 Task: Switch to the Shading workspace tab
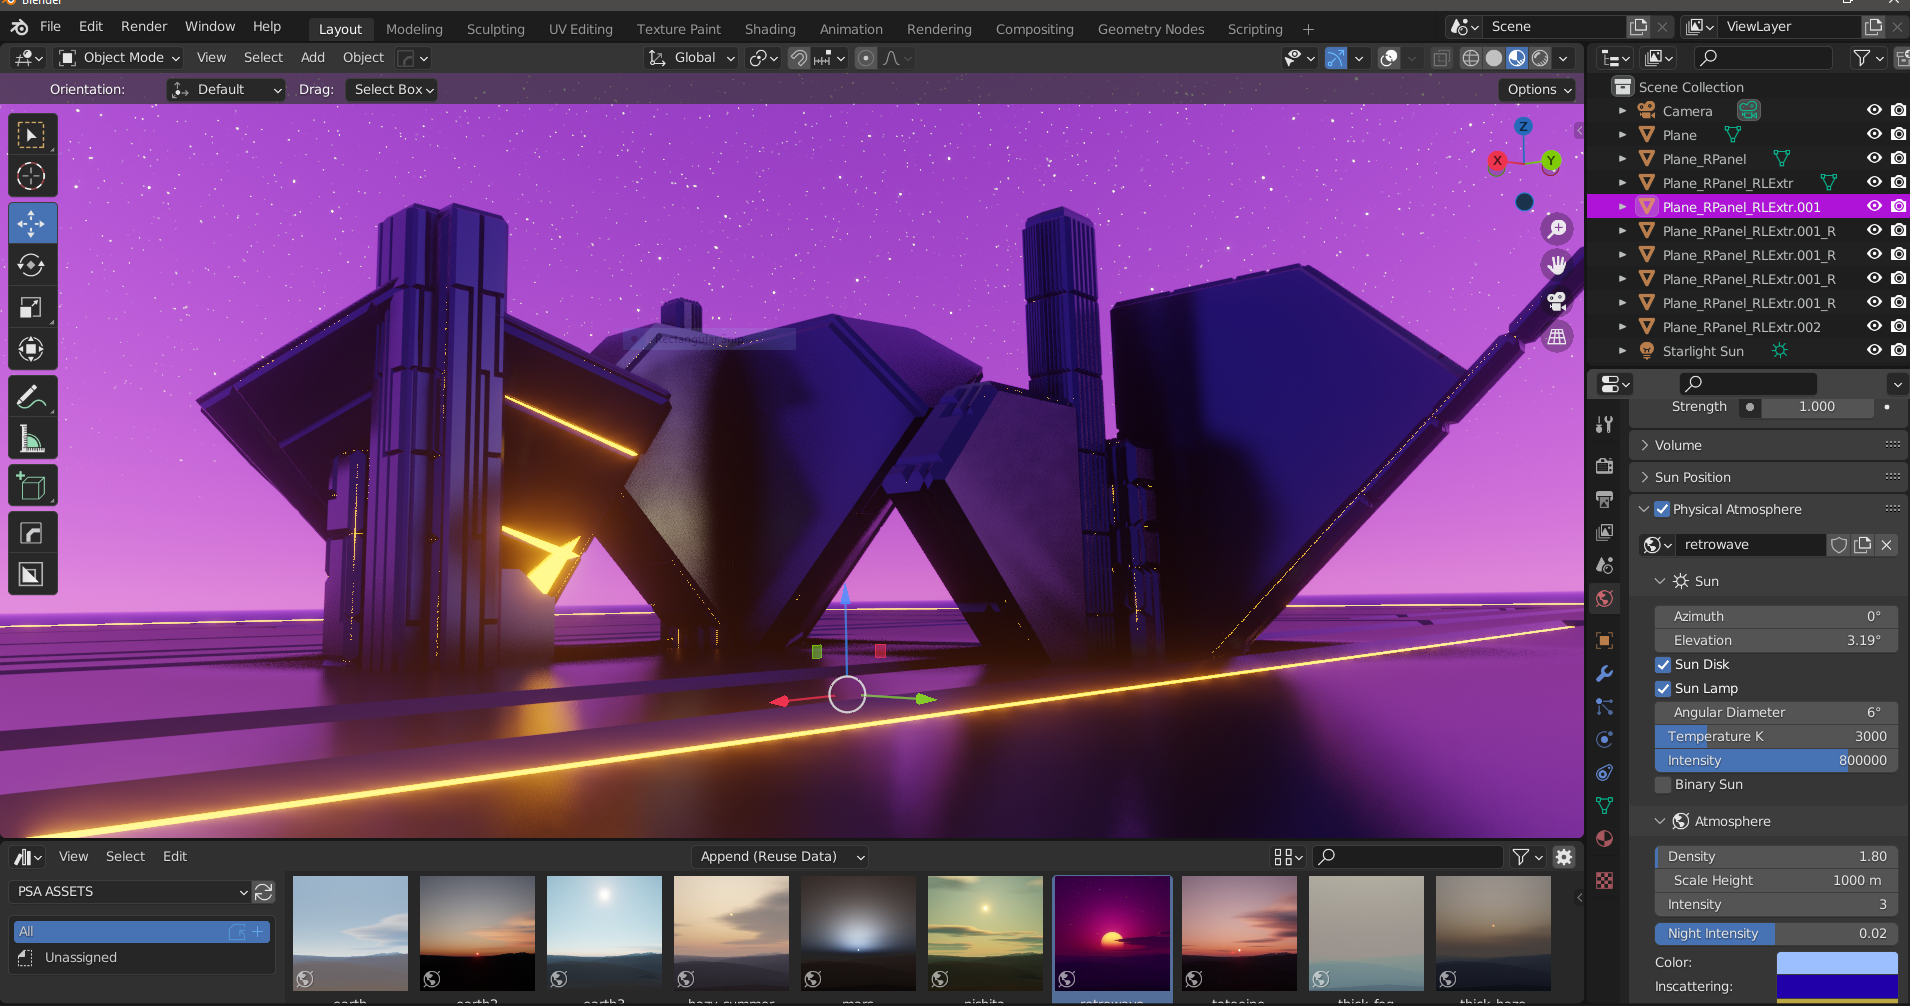(770, 29)
